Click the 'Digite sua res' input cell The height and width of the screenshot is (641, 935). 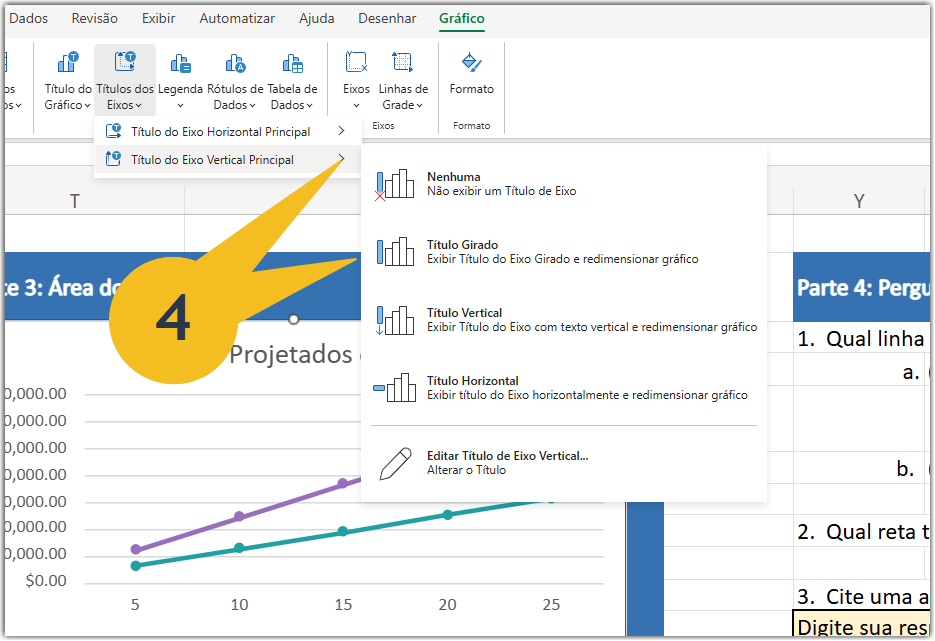(862, 625)
